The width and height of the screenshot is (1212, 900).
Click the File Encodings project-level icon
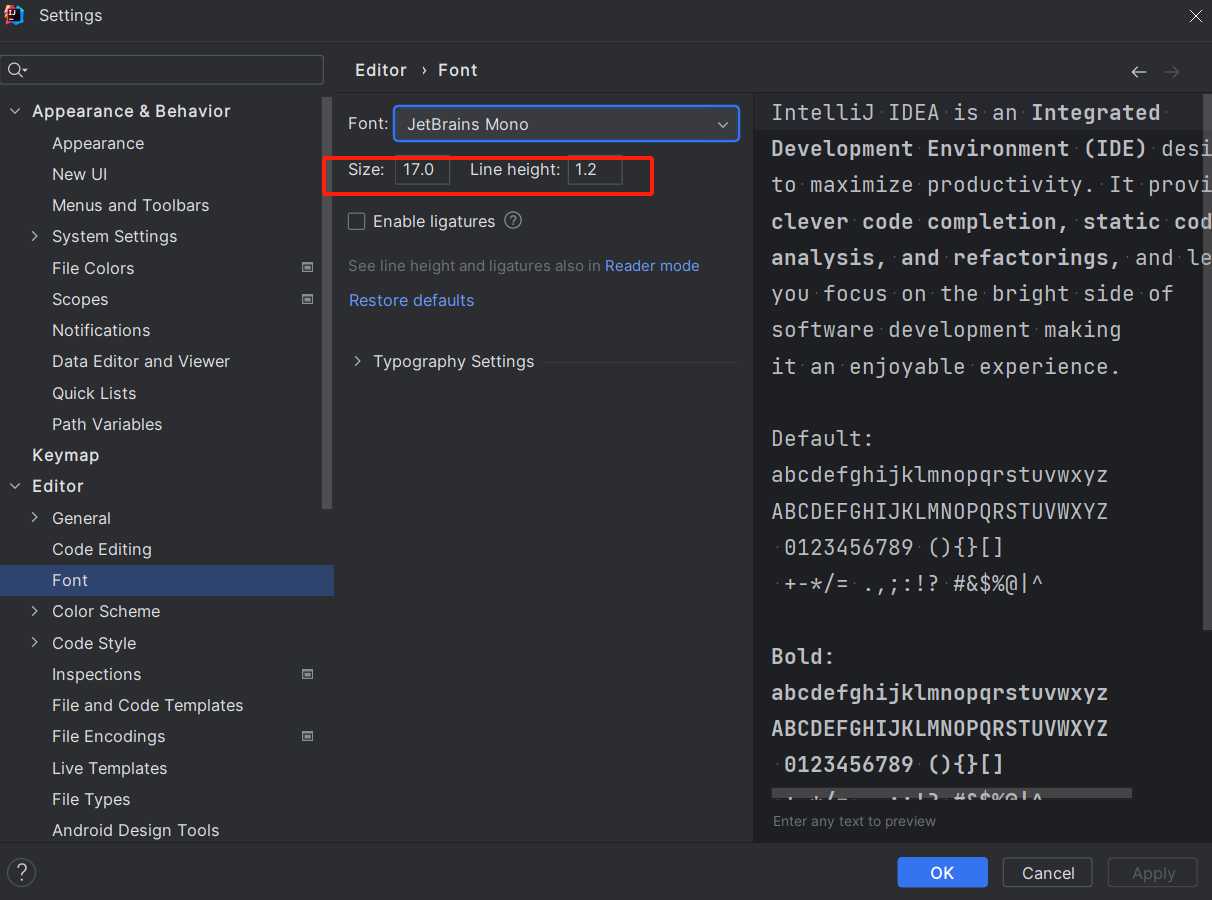pyautogui.click(x=307, y=736)
